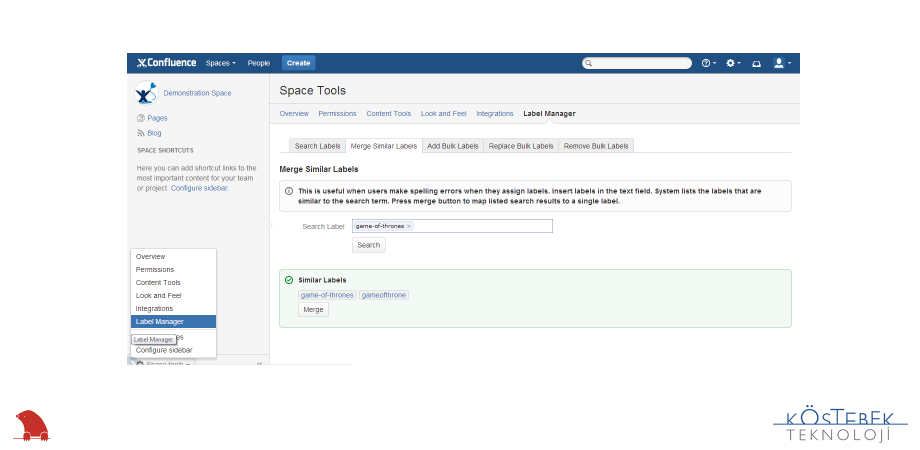This screenshot has width=920, height=450.
Task: Collapse the sidebar using double-chevron icon
Action: pos(260,364)
